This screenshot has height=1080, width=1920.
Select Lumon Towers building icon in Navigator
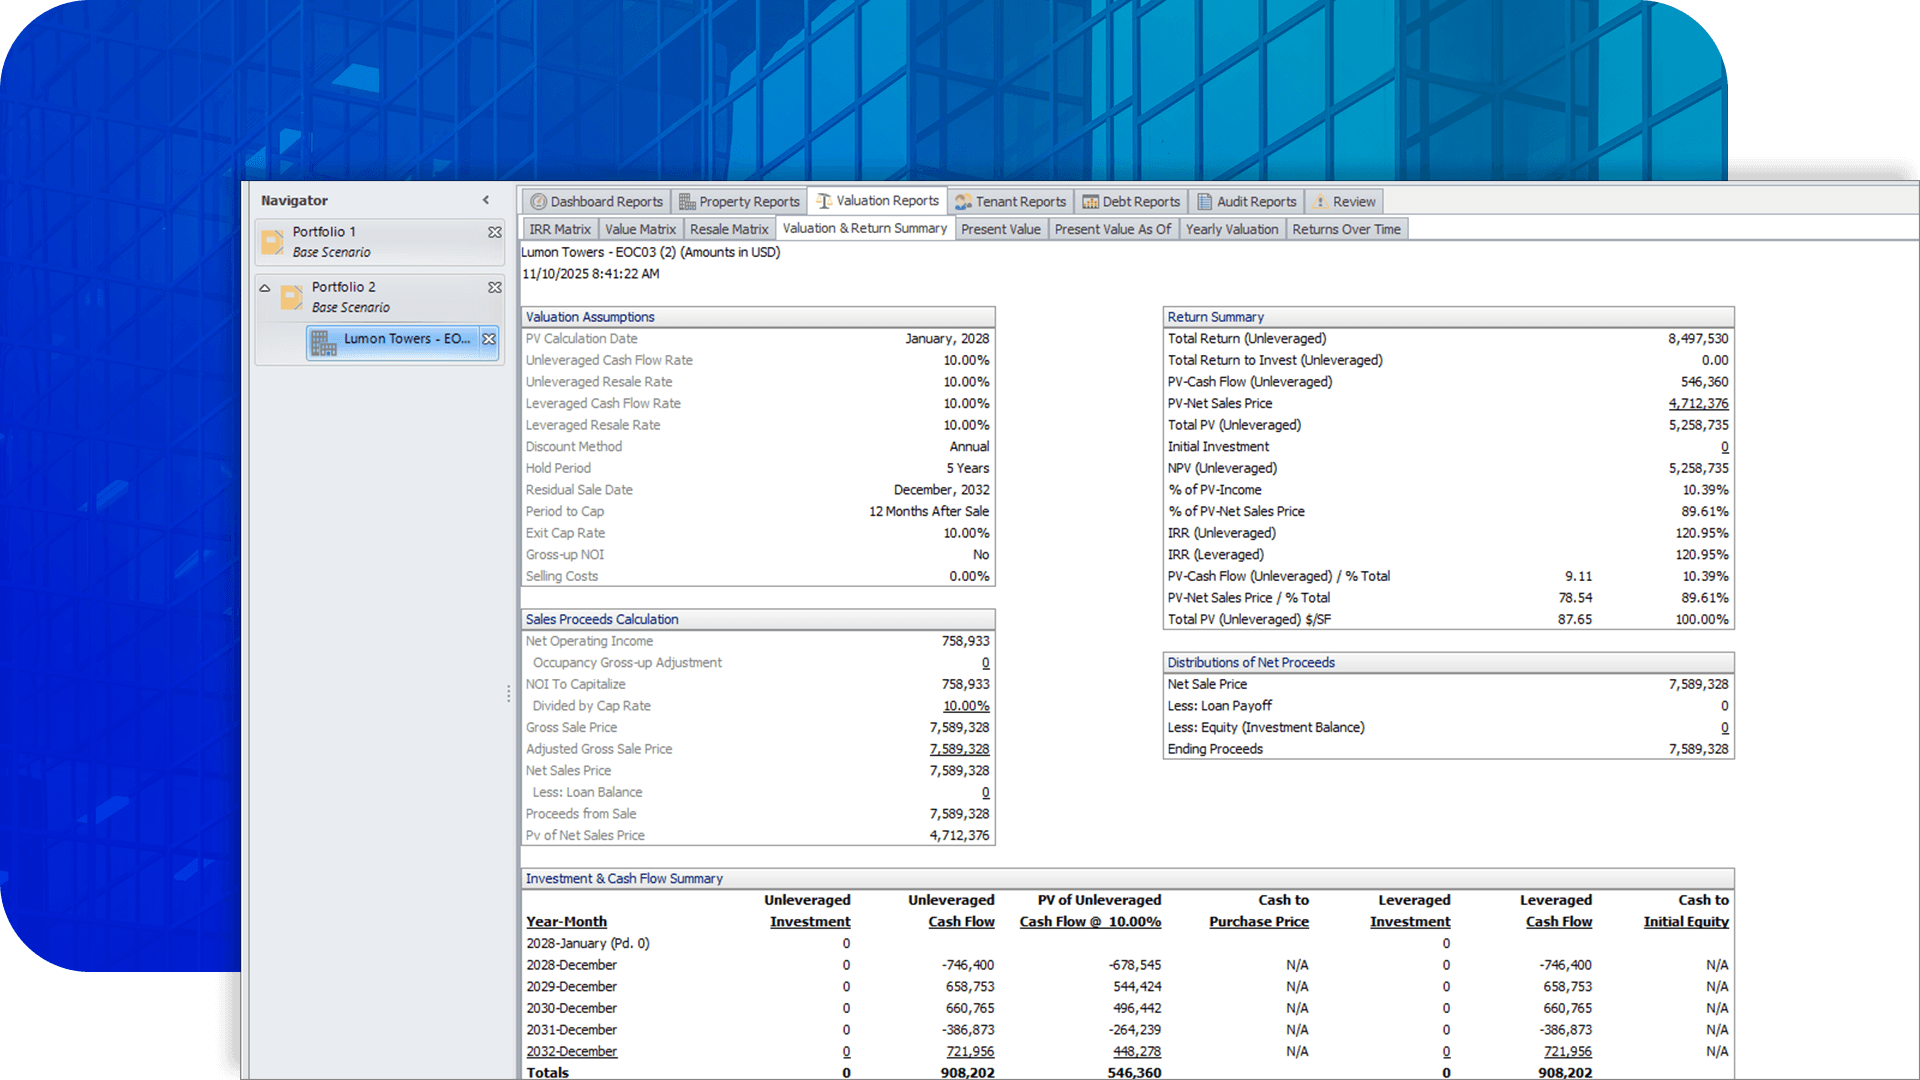pos(323,343)
